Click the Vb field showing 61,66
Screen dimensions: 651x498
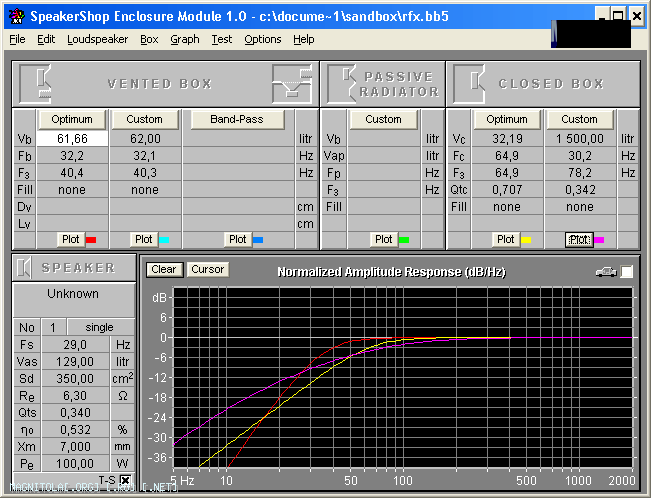click(x=73, y=139)
